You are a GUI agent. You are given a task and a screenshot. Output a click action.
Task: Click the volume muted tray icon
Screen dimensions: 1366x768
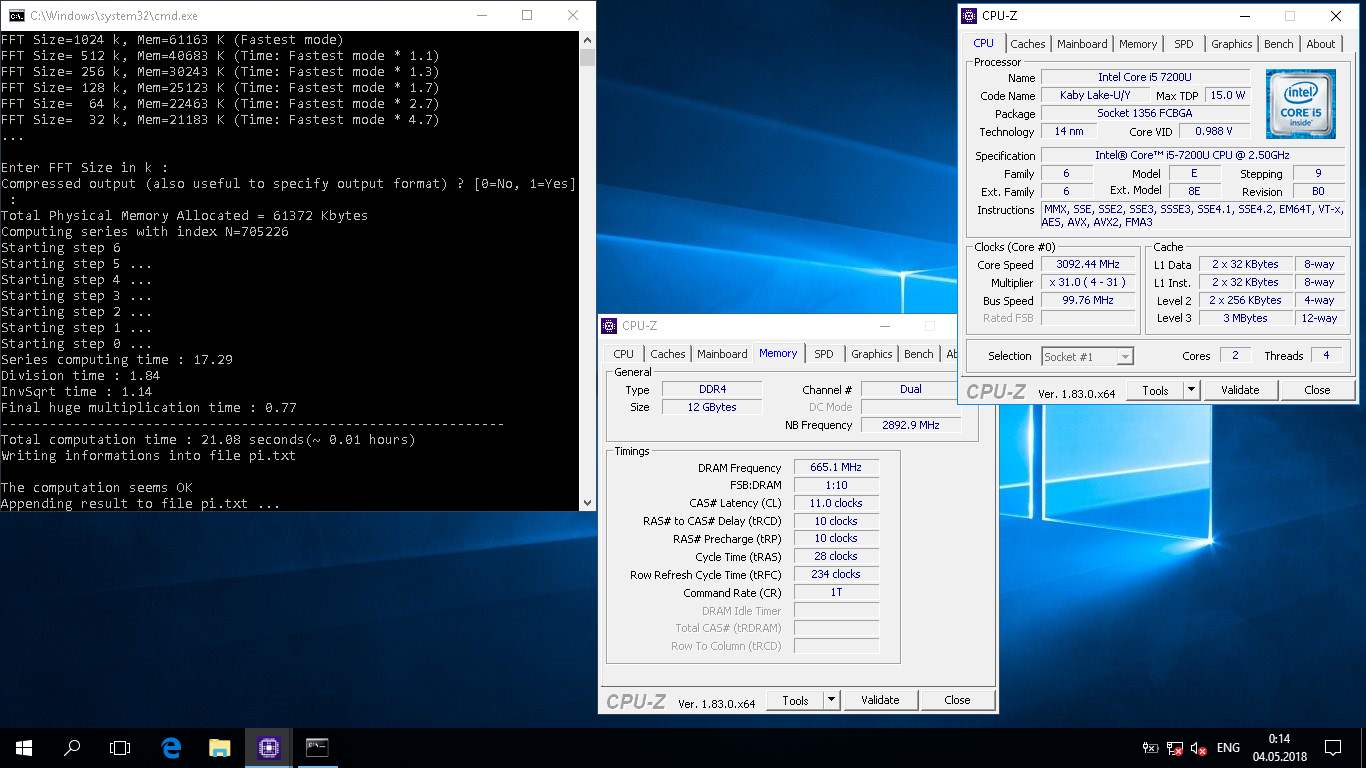pyautogui.click(x=1197, y=748)
